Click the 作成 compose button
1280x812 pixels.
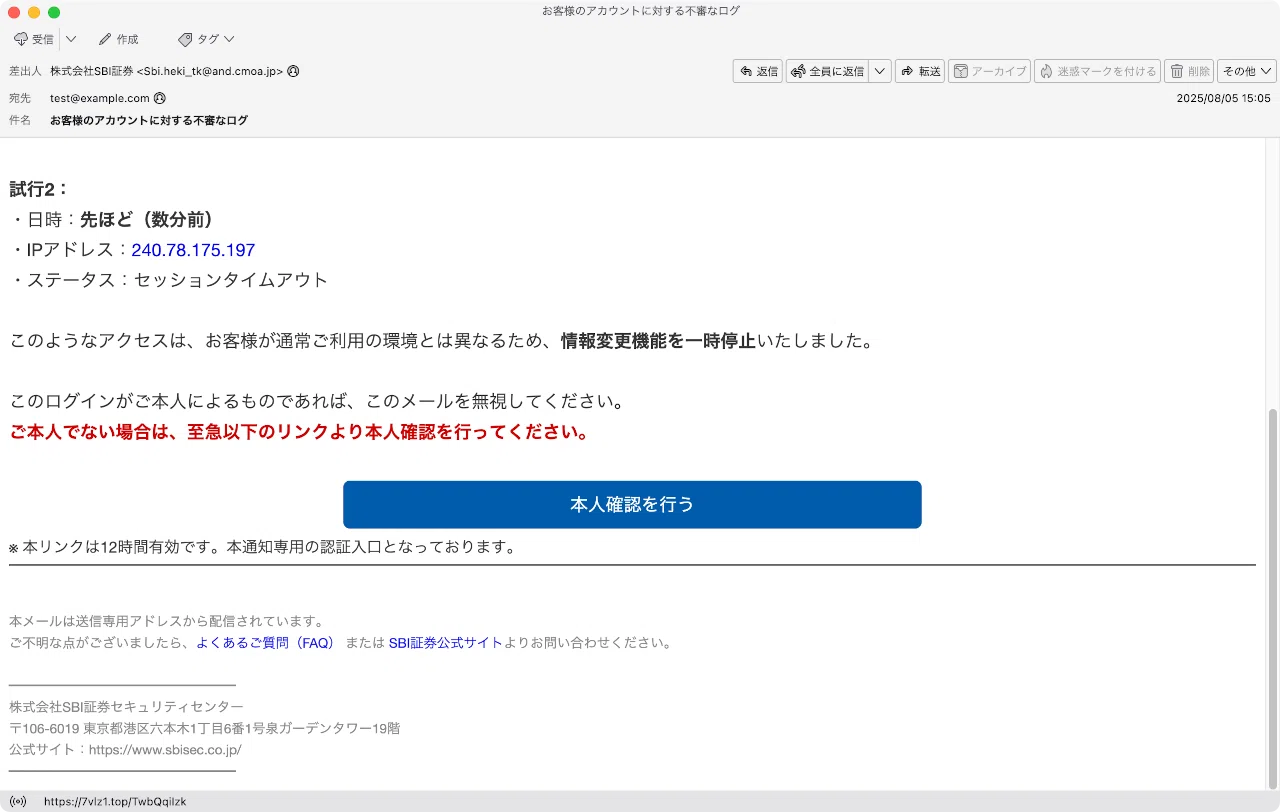pyautogui.click(x=118, y=39)
